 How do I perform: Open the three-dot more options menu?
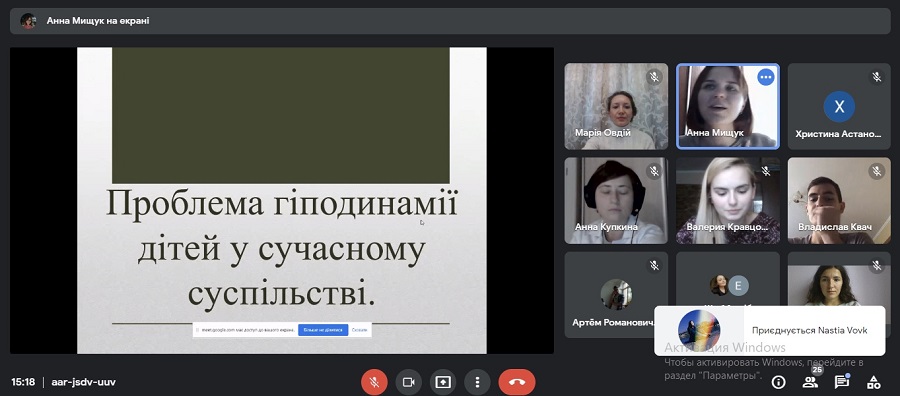477,382
